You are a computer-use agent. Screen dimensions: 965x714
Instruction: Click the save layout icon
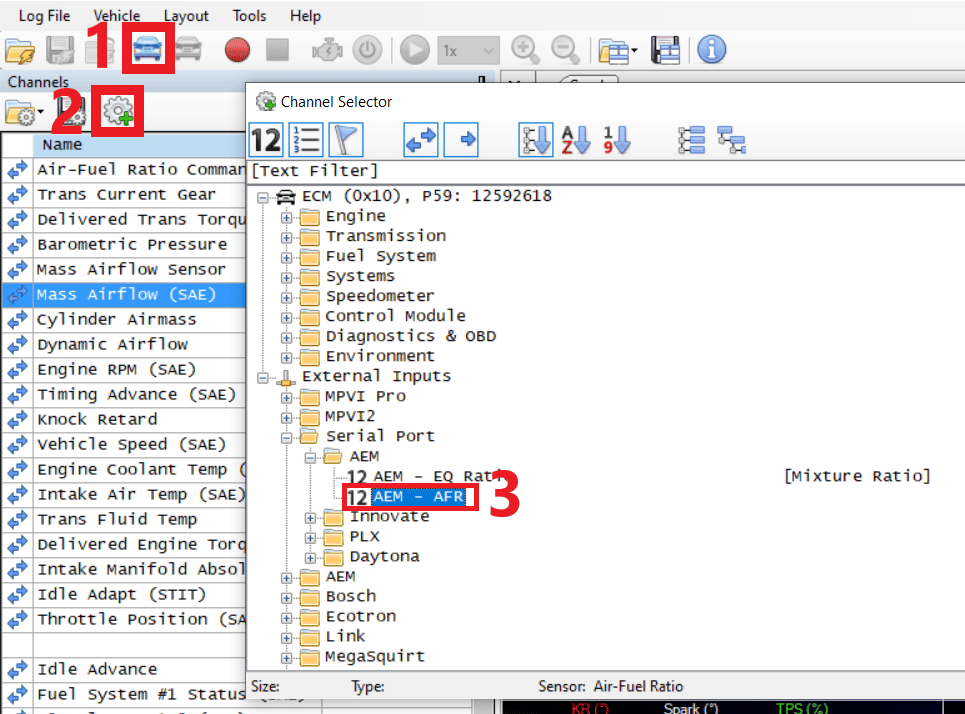(665, 50)
